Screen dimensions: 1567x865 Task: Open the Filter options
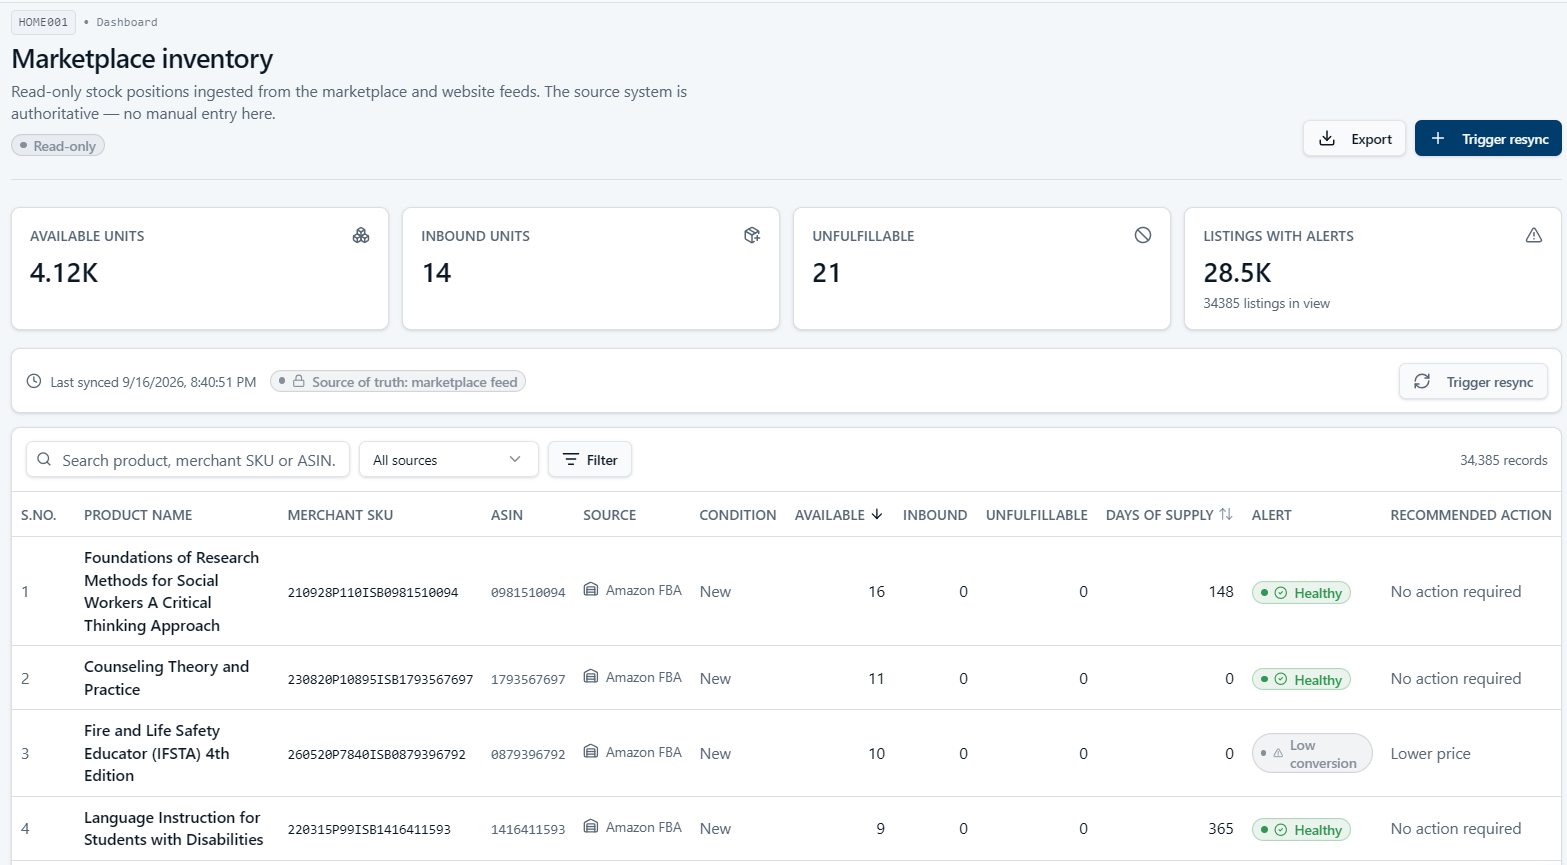tap(590, 459)
